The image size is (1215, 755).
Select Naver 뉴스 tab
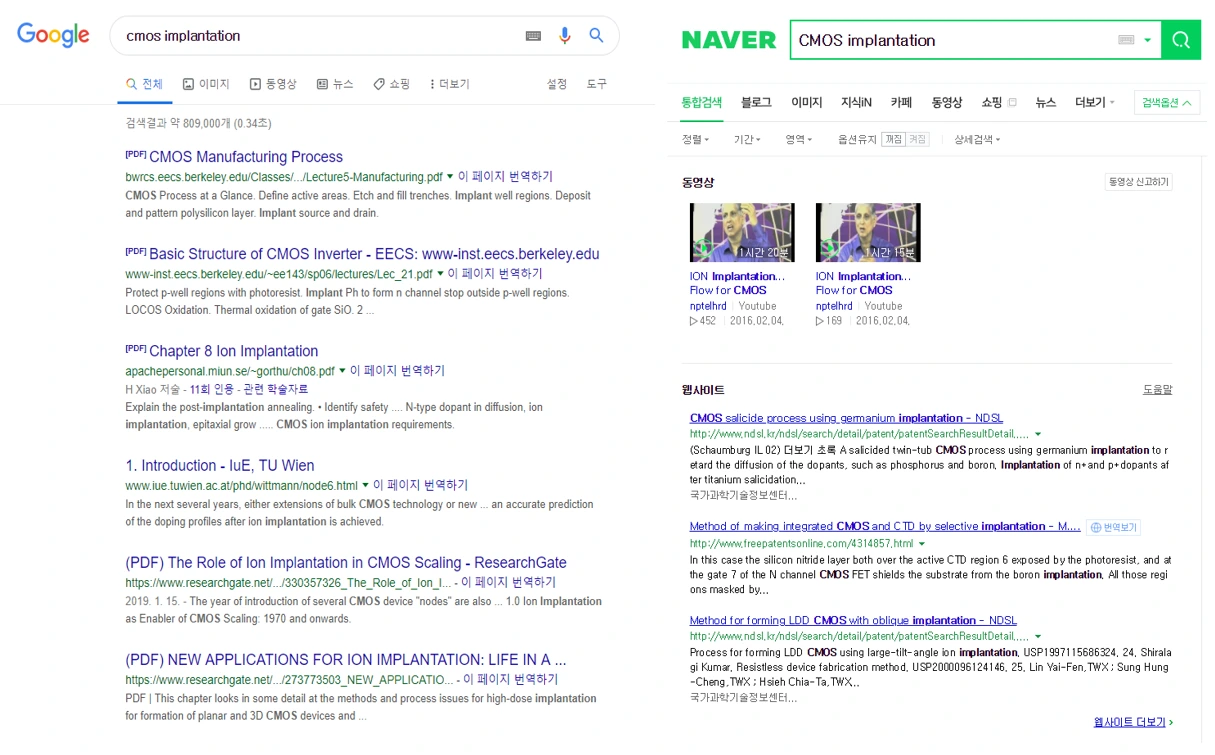point(1045,102)
